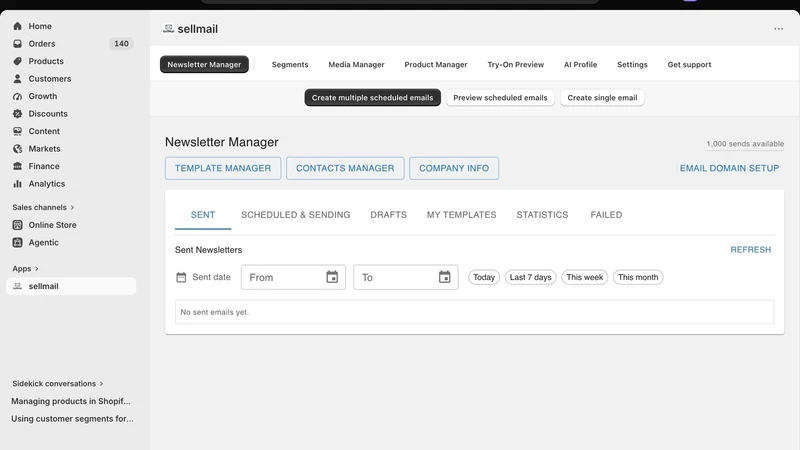Open the CONTACTS MANAGER button

[x=345, y=168]
